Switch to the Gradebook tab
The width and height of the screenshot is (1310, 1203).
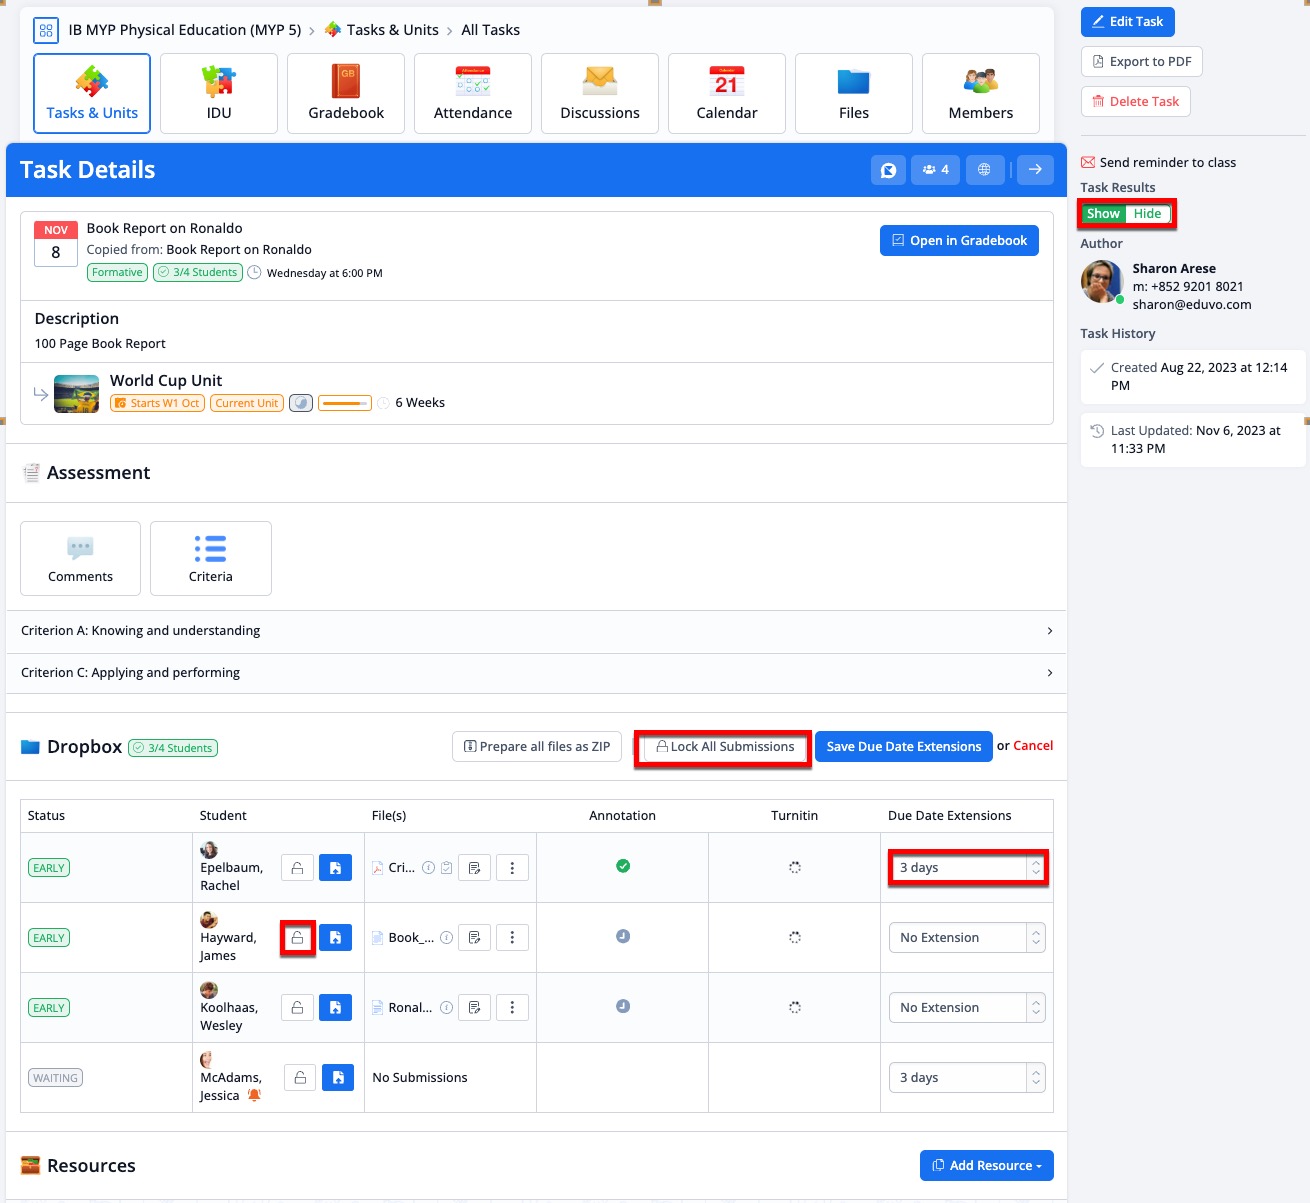tap(346, 93)
